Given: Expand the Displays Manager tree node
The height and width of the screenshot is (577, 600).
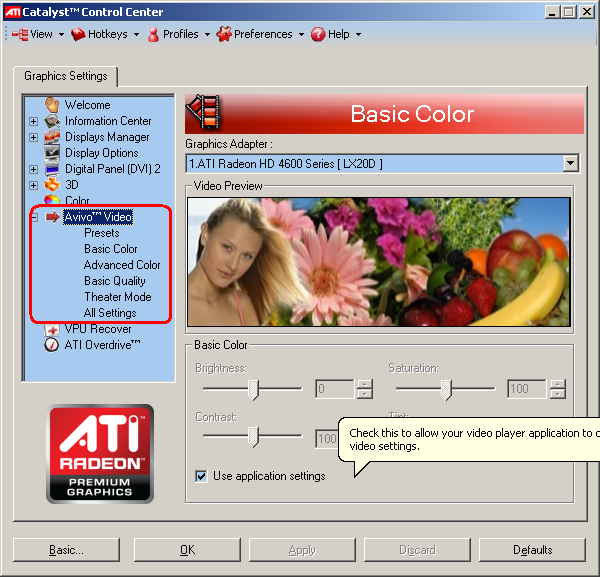Looking at the screenshot, I should click(x=34, y=137).
